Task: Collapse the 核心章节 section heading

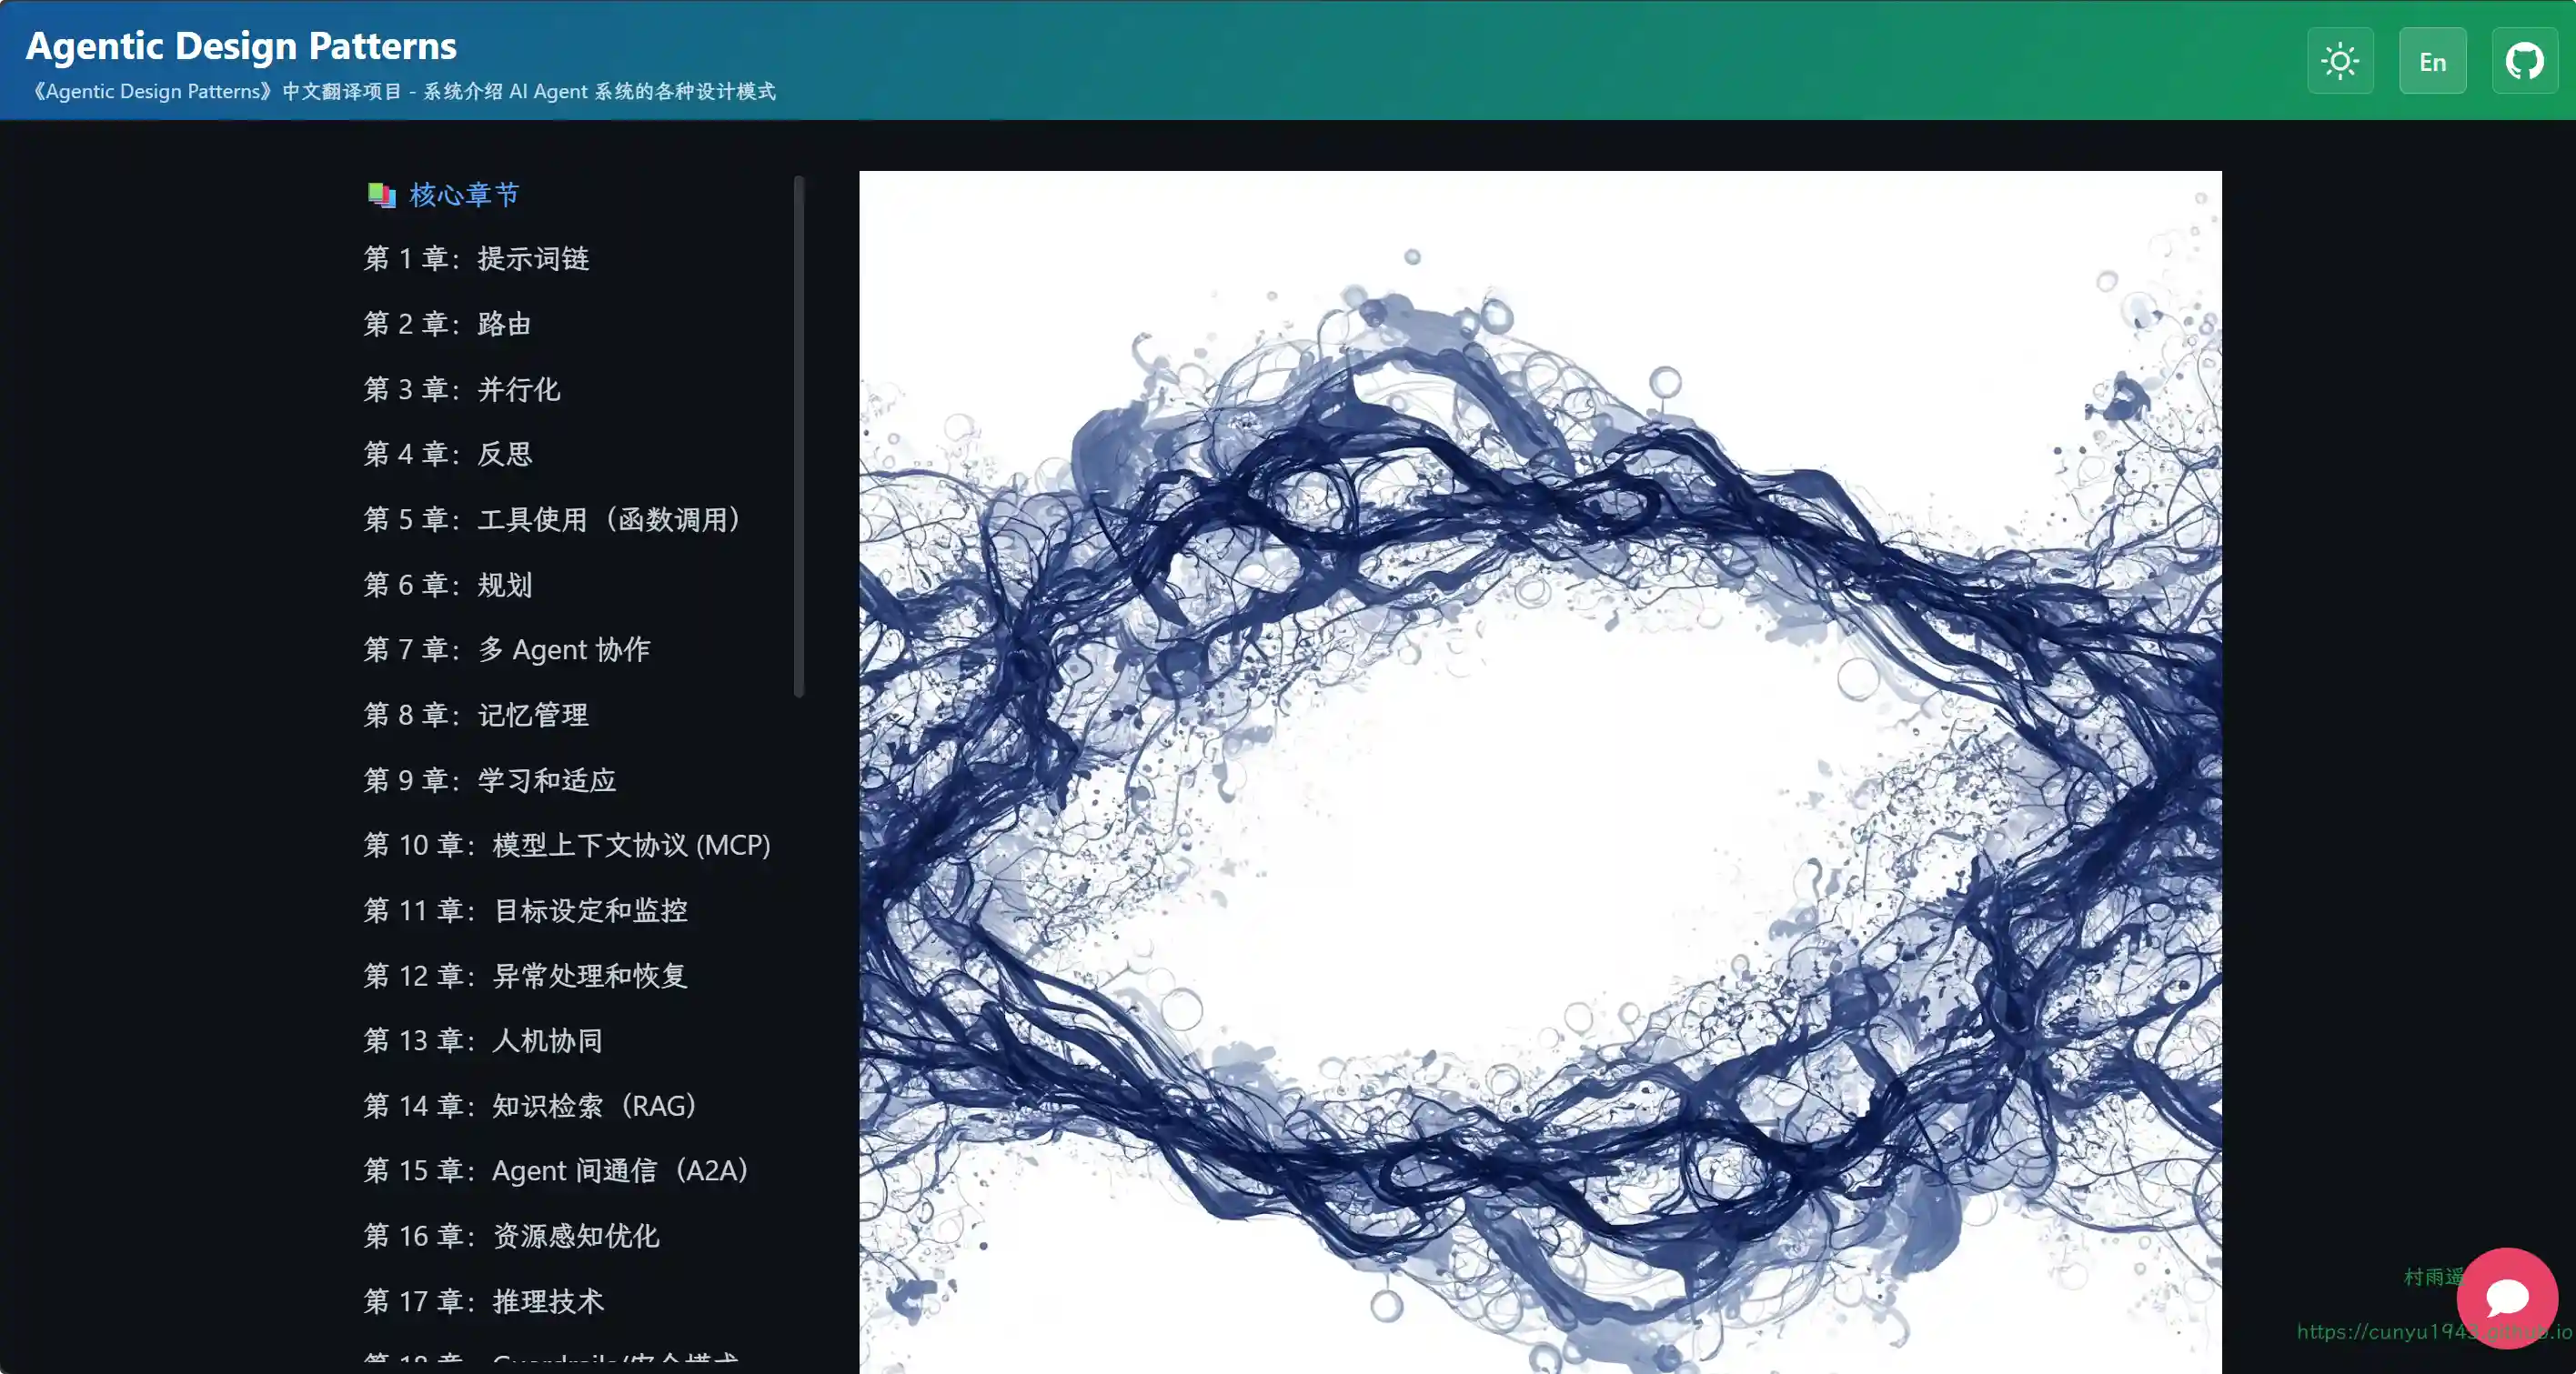Action: click(464, 195)
